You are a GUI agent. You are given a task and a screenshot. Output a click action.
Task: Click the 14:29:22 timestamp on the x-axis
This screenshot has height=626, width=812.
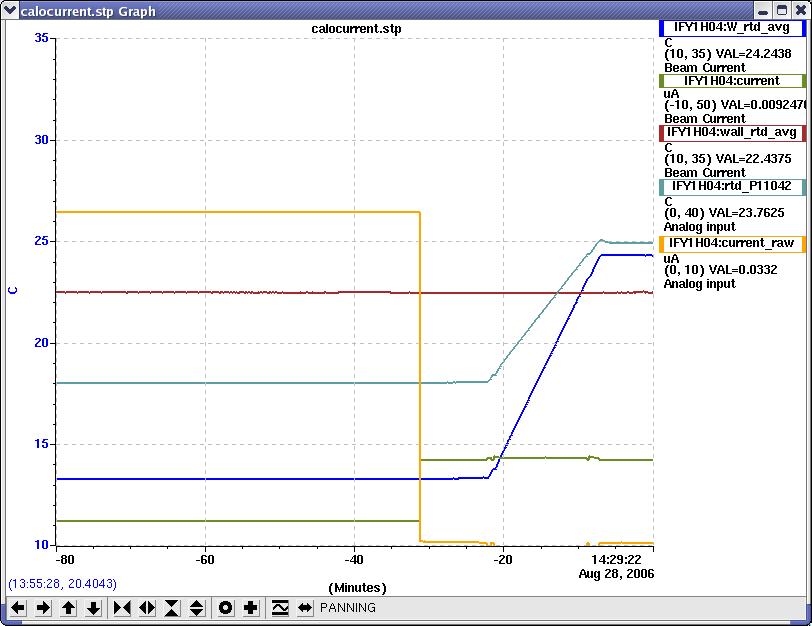click(x=616, y=560)
